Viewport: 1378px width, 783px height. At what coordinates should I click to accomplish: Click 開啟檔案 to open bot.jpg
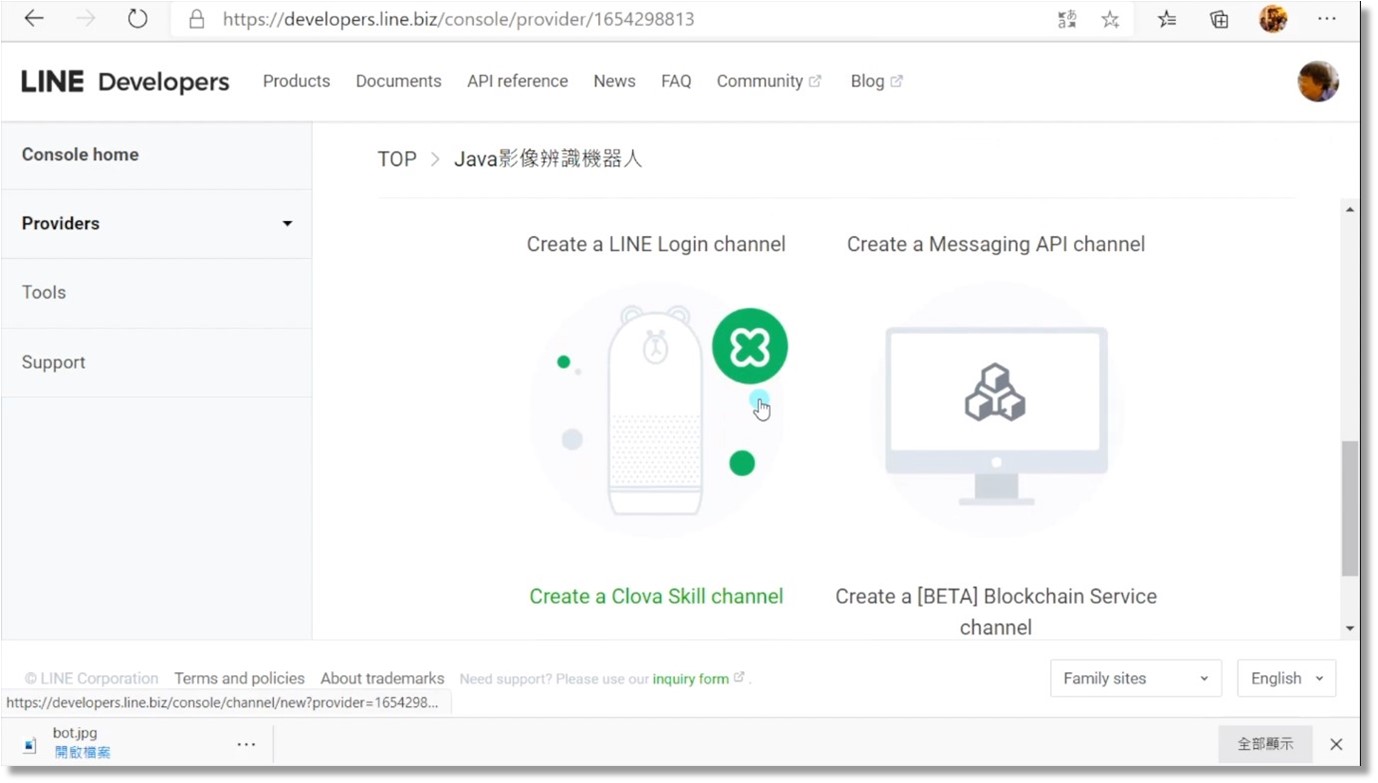pyautogui.click(x=82, y=753)
